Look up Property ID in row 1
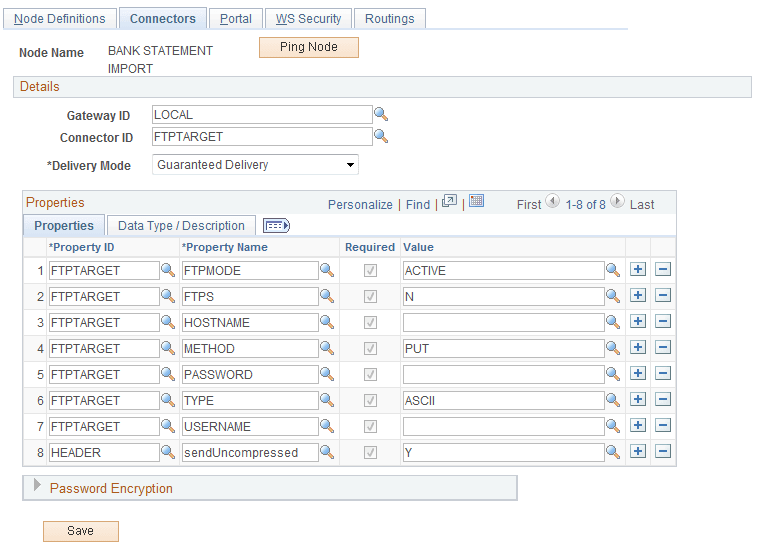The width and height of the screenshot is (758, 547). pyautogui.click(x=168, y=270)
